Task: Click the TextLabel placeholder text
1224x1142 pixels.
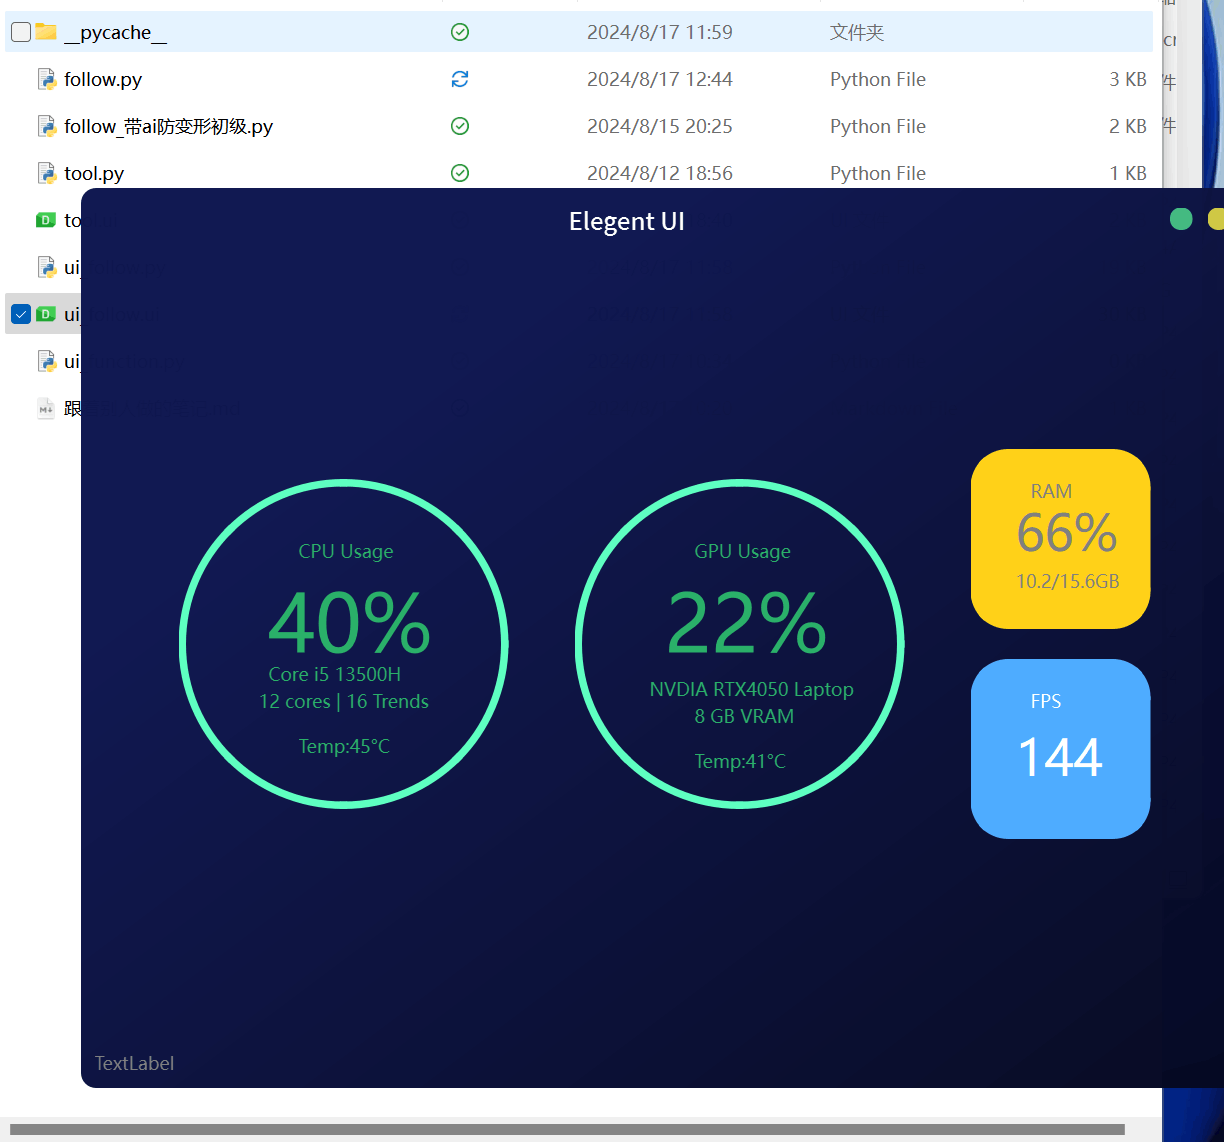Action: click(134, 1063)
